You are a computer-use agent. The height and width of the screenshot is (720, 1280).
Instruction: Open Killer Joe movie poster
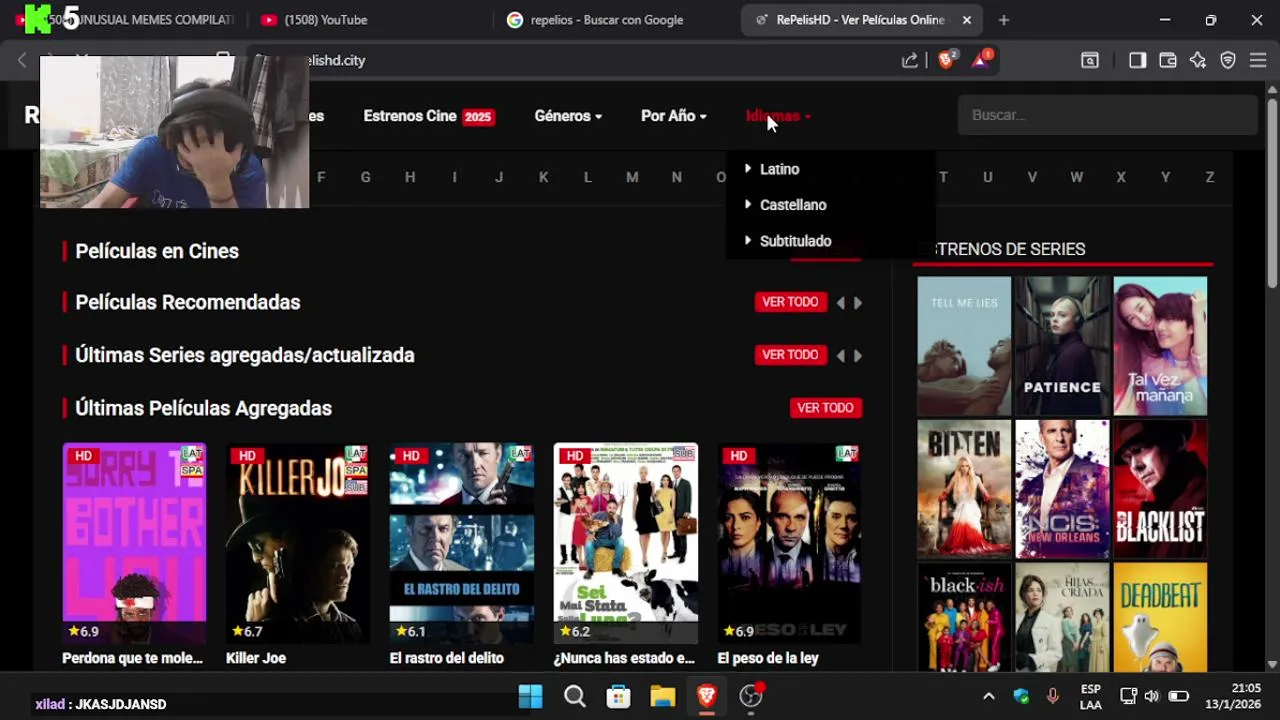tap(298, 544)
